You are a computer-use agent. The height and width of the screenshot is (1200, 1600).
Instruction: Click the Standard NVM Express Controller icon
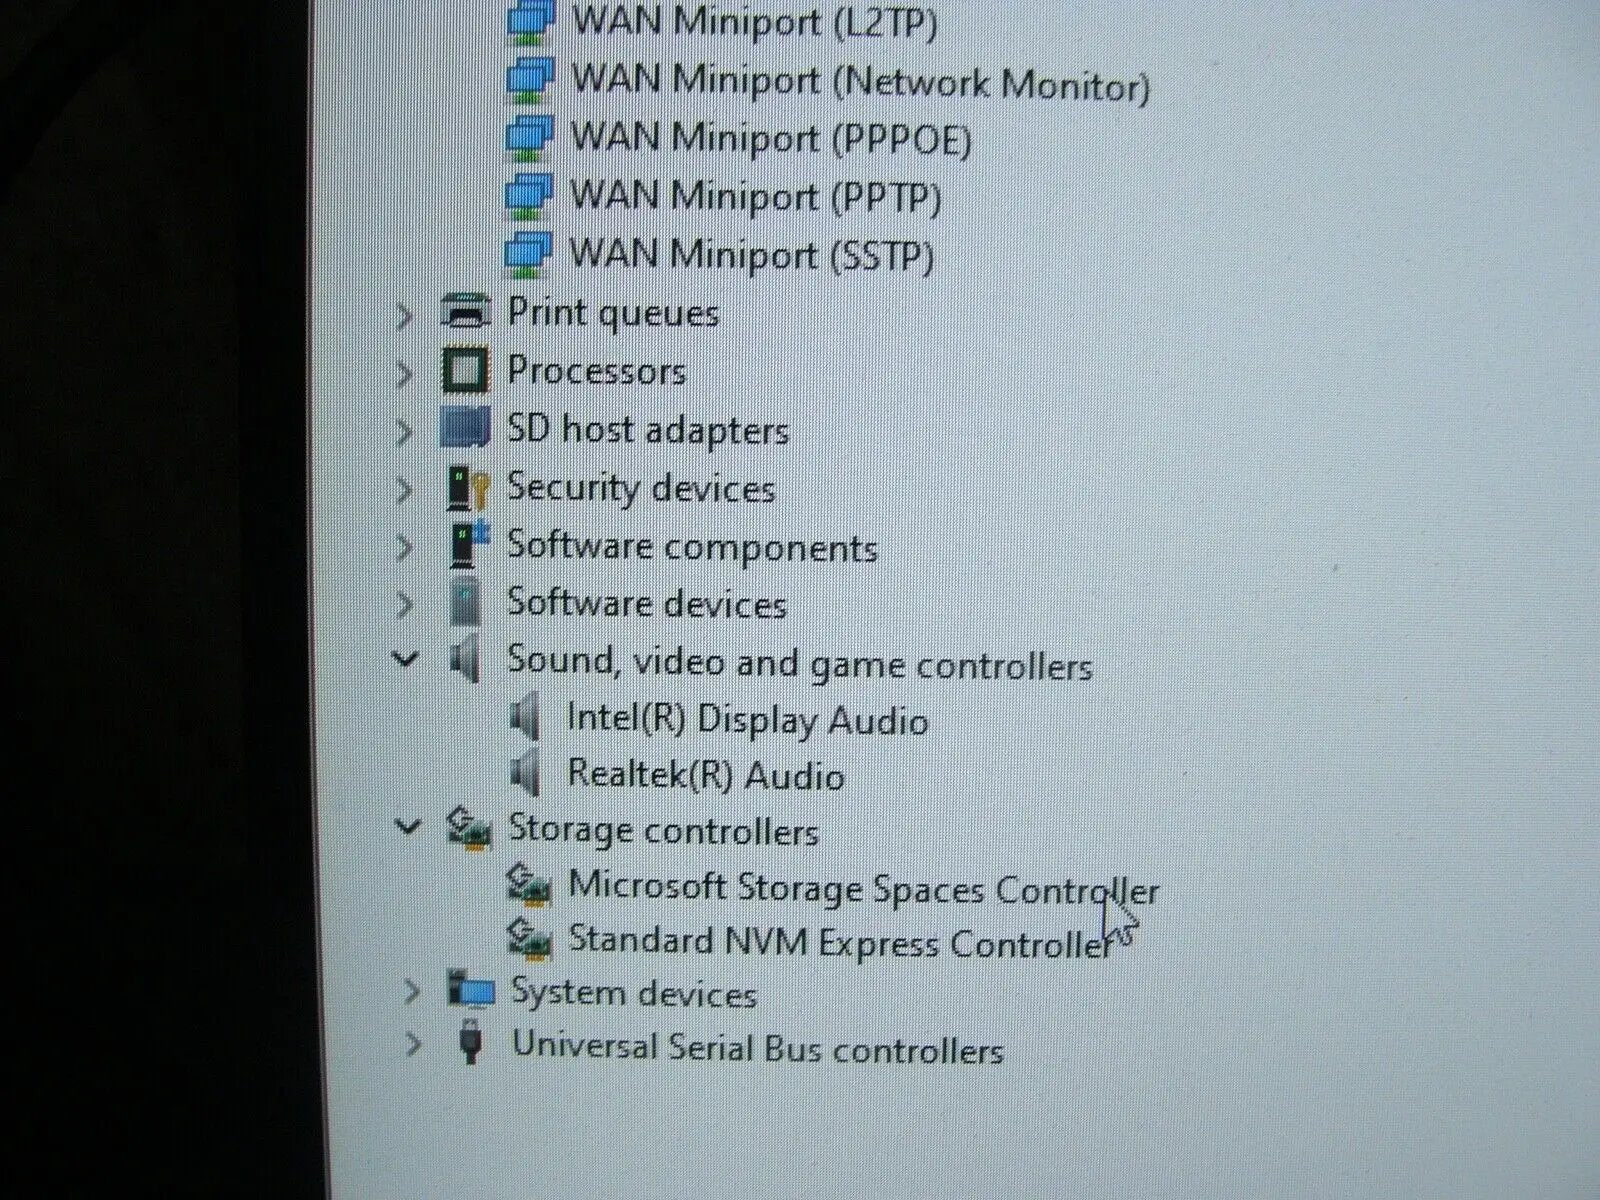(530, 938)
